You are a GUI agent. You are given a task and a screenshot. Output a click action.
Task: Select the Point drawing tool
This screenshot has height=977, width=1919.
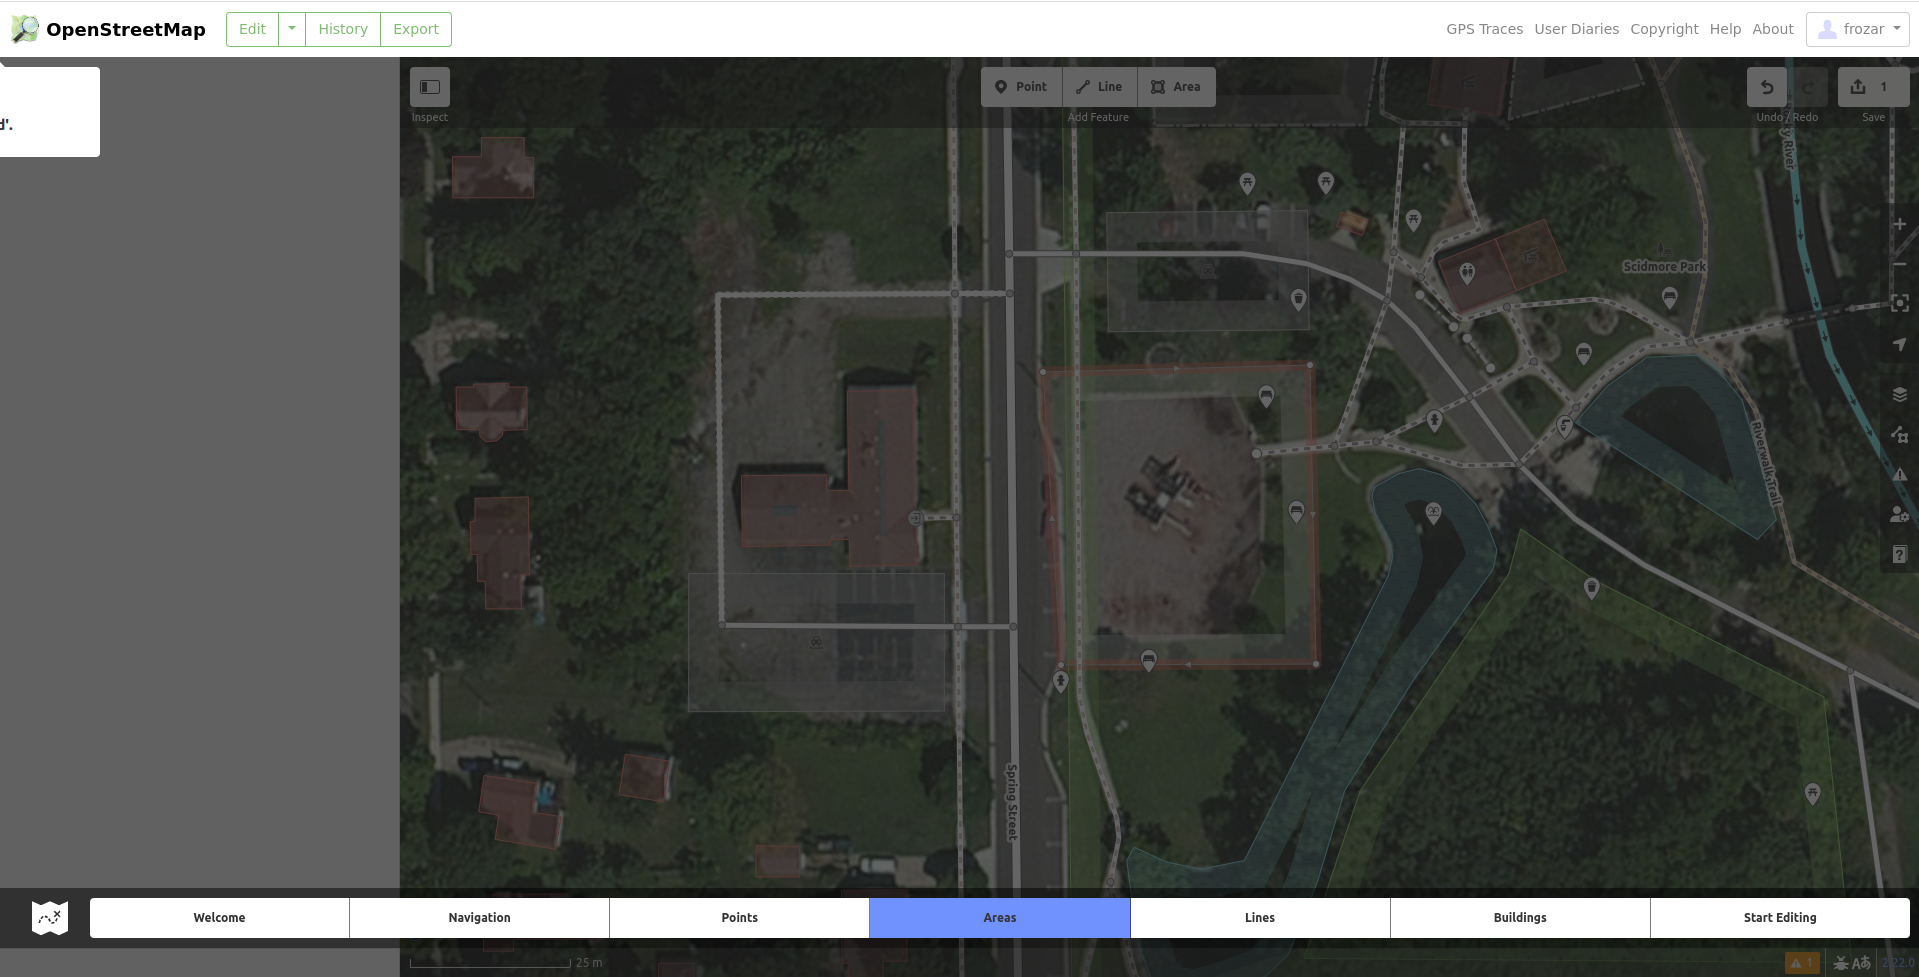point(1020,86)
